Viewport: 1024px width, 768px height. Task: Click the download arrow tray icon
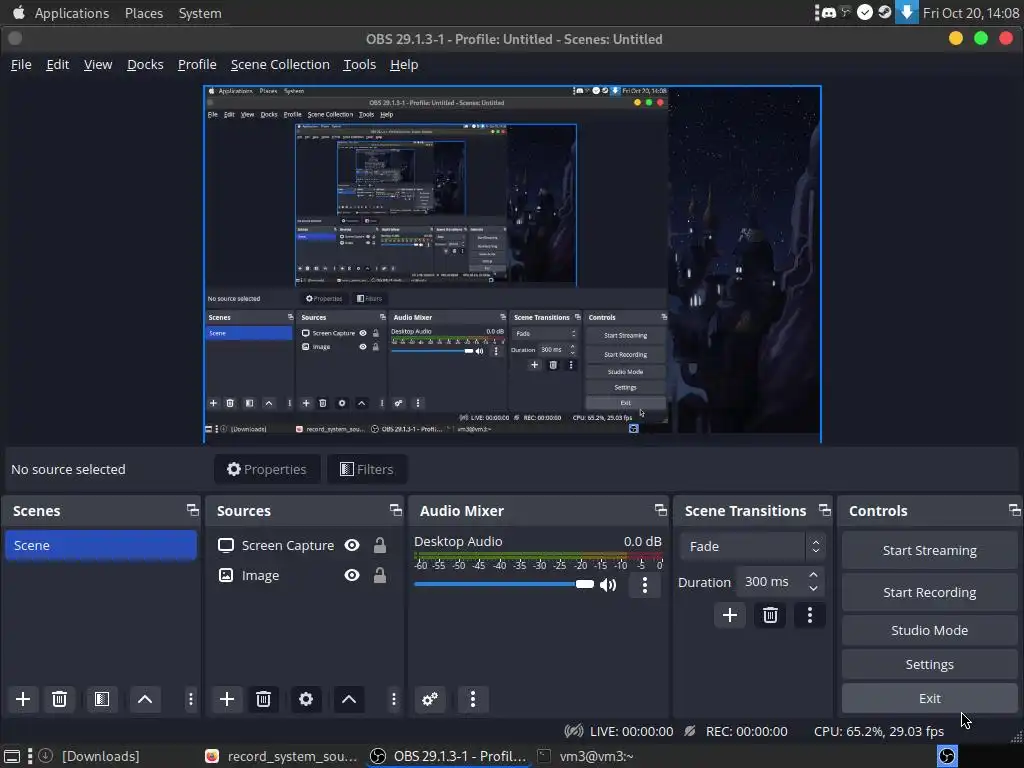[906, 12]
